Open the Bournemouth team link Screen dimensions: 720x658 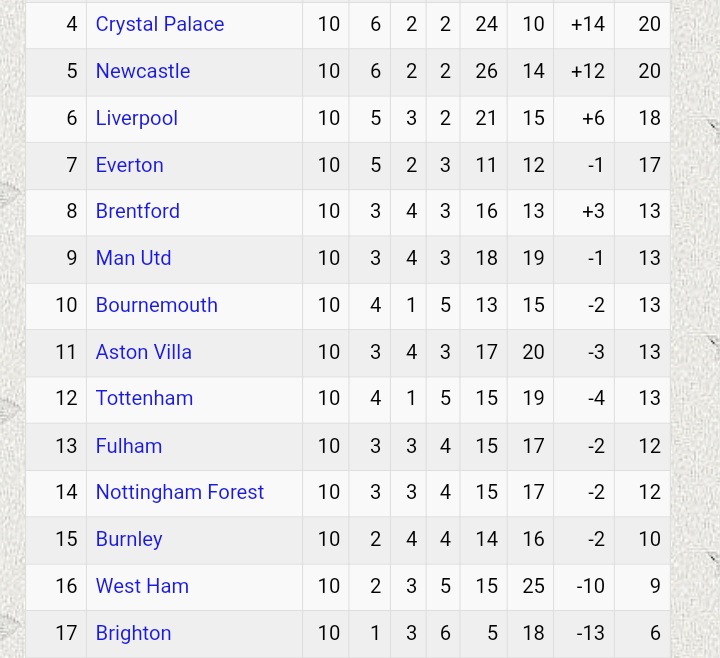(157, 305)
